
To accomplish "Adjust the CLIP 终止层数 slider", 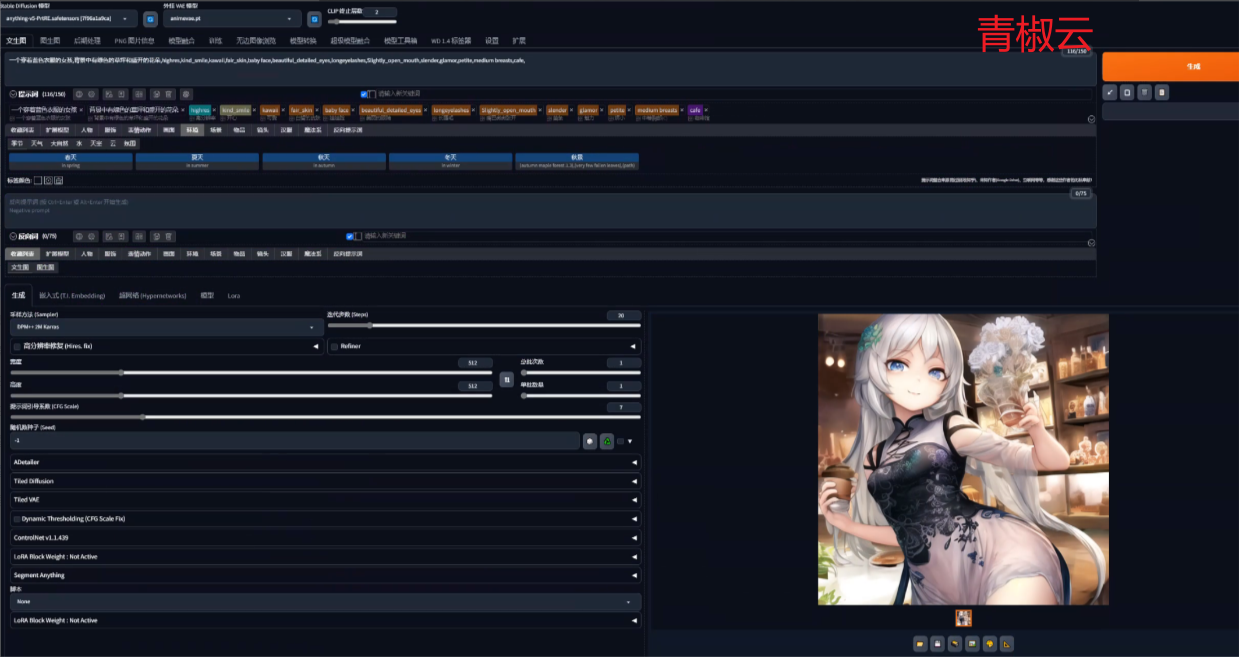I will click(362, 21).
